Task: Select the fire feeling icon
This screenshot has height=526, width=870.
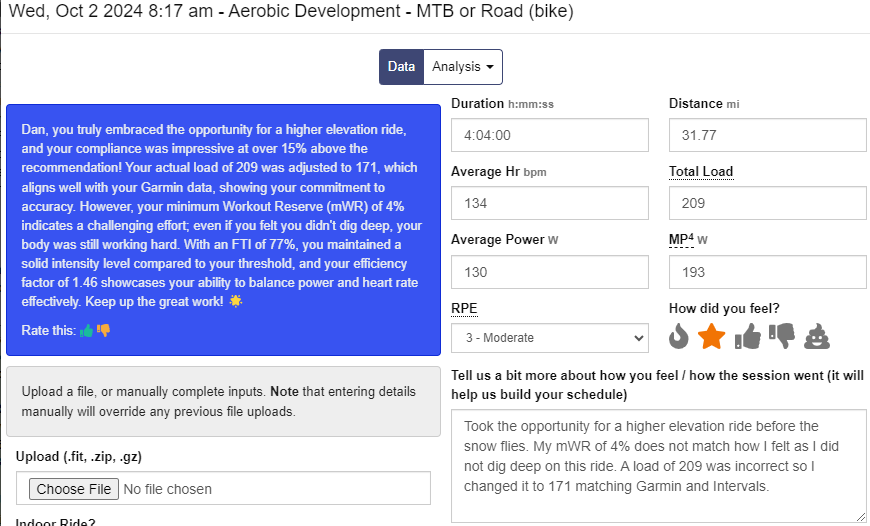Action: coord(678,336)
